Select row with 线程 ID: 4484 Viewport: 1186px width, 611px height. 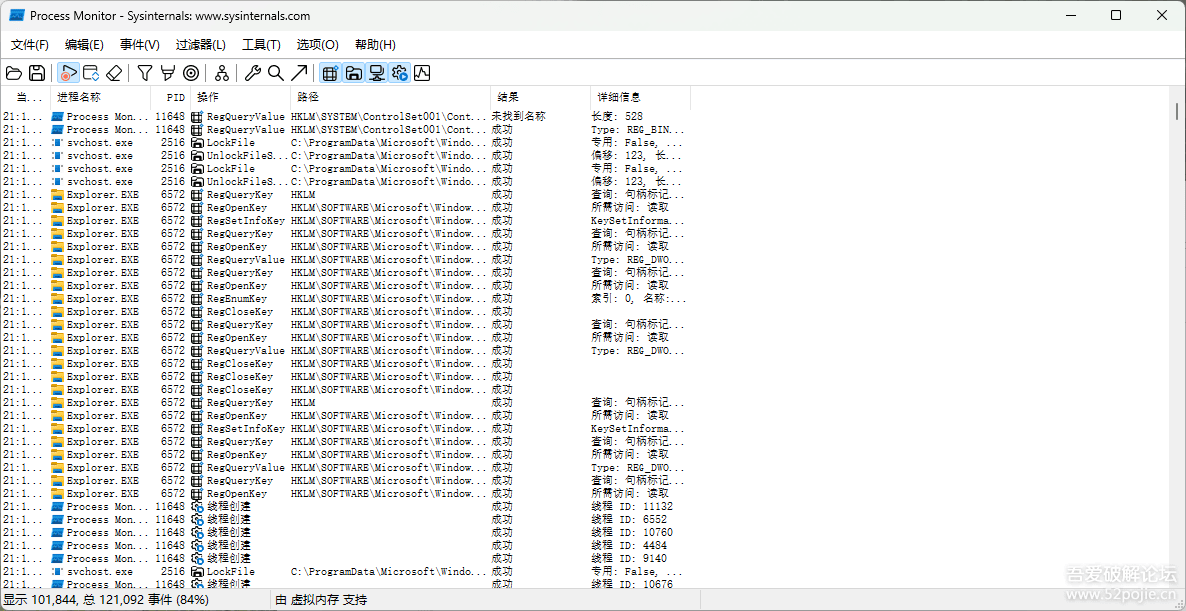click(x=345, y=545)
